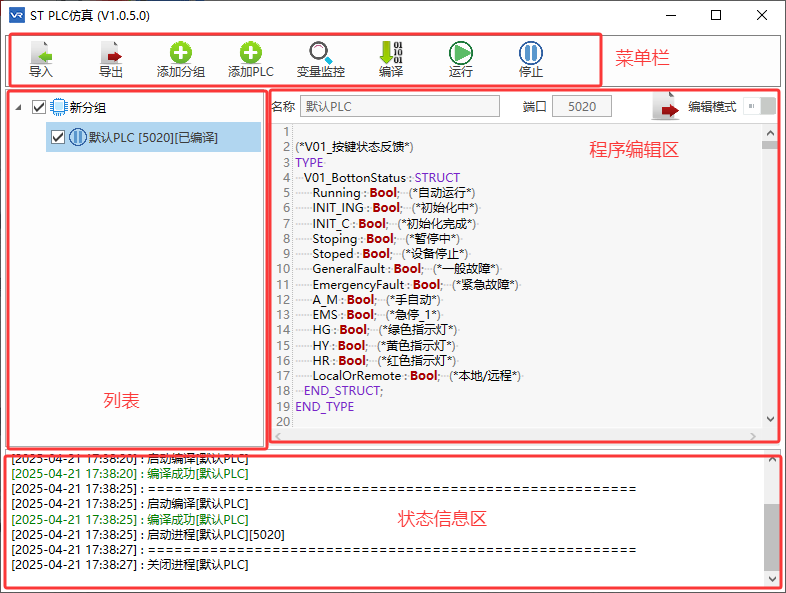786x593 pixels.
Task: Click the STRUCT keyword on line 4
Action: (x=437, y=178)
